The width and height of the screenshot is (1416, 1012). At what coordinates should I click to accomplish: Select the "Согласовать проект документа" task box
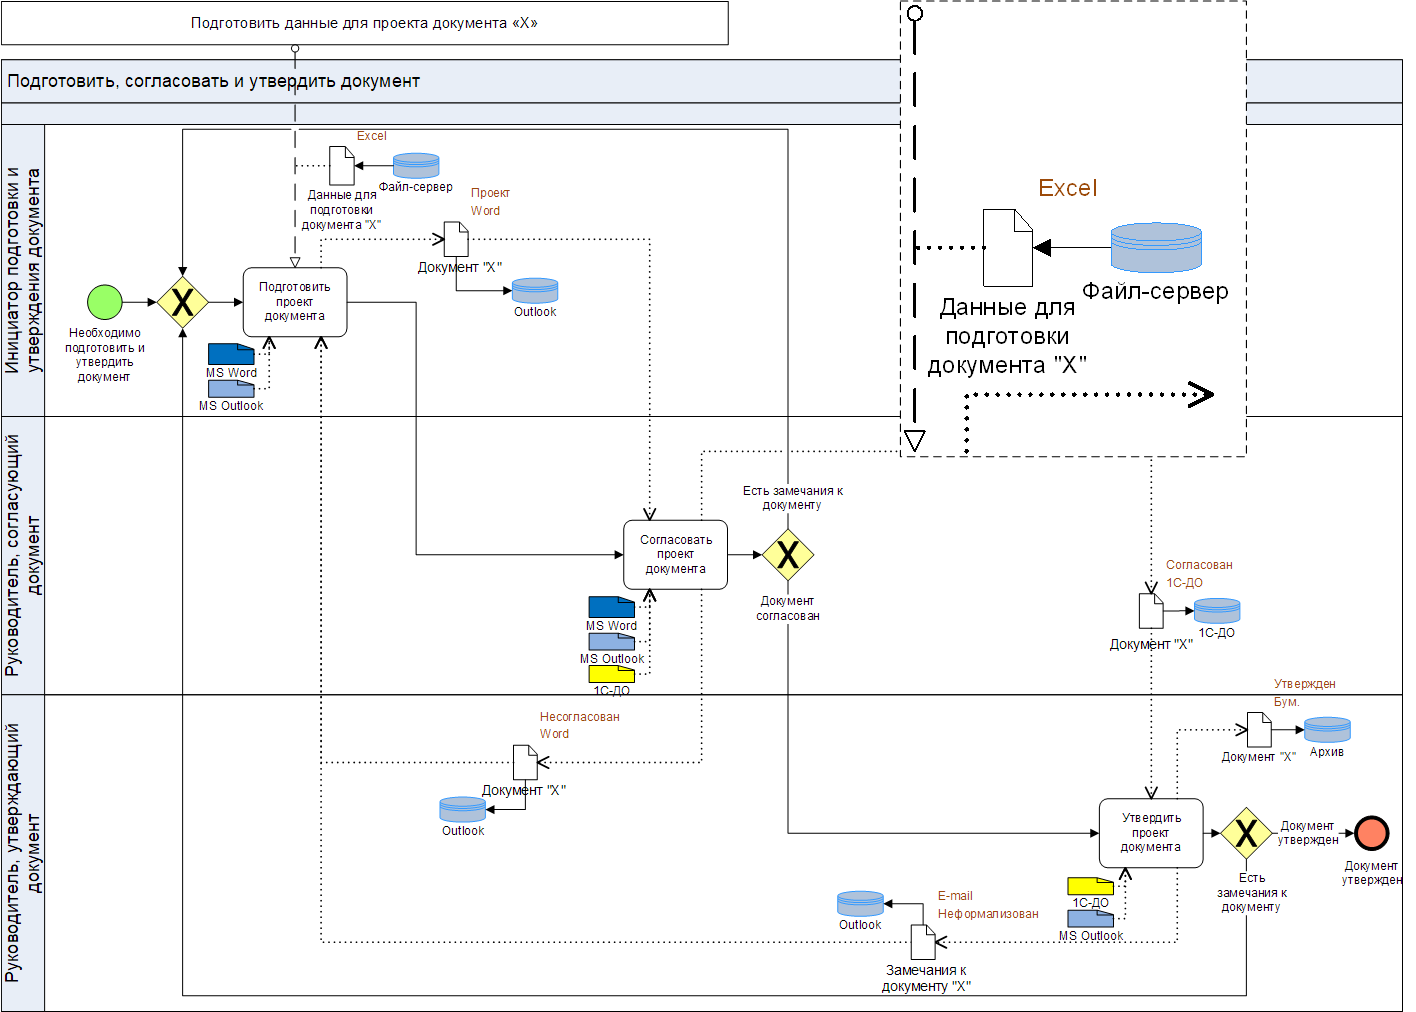[675, 554]
